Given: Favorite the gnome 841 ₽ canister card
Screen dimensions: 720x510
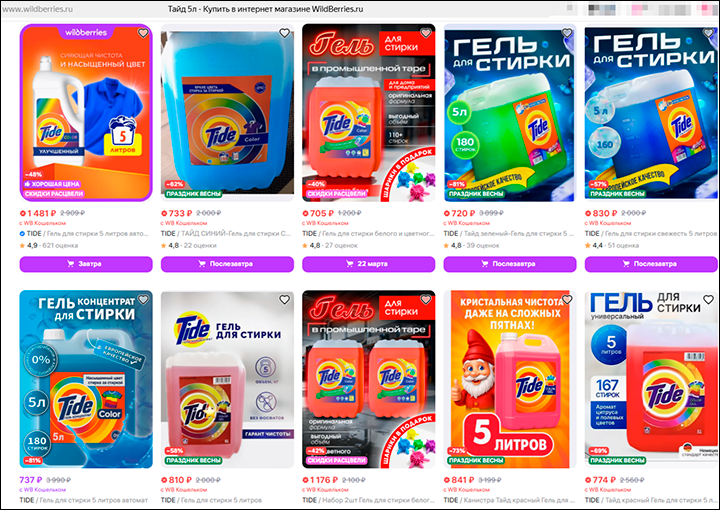Looking at the screenshot, I should pos(567,300).
